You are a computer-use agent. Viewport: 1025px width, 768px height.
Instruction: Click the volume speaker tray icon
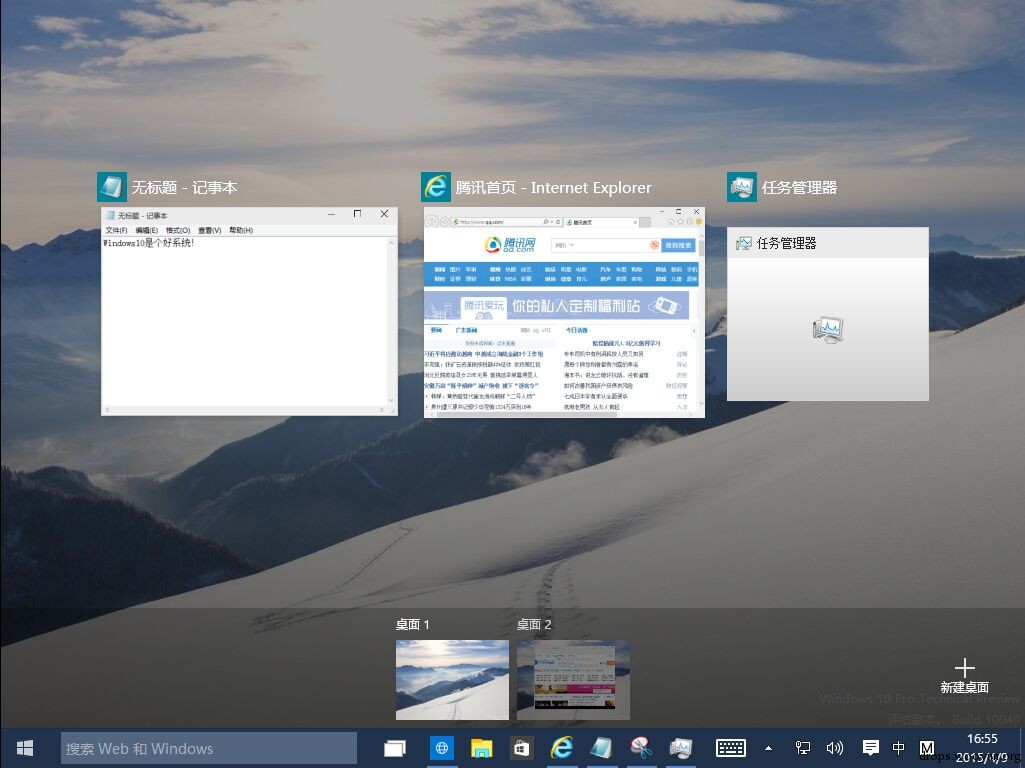pos(834,748)
